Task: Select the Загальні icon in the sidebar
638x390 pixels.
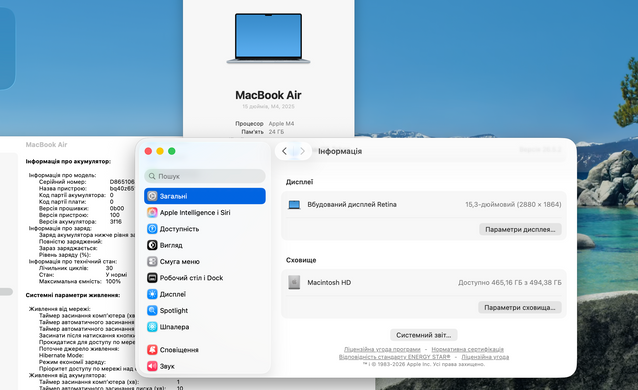Action: (152, 196)
